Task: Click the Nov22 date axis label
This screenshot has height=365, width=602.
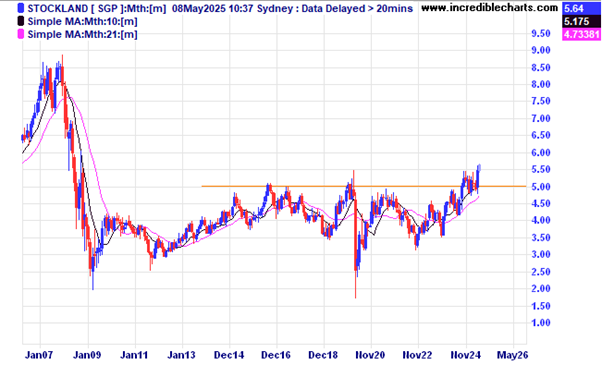Action: coord(418,355)
